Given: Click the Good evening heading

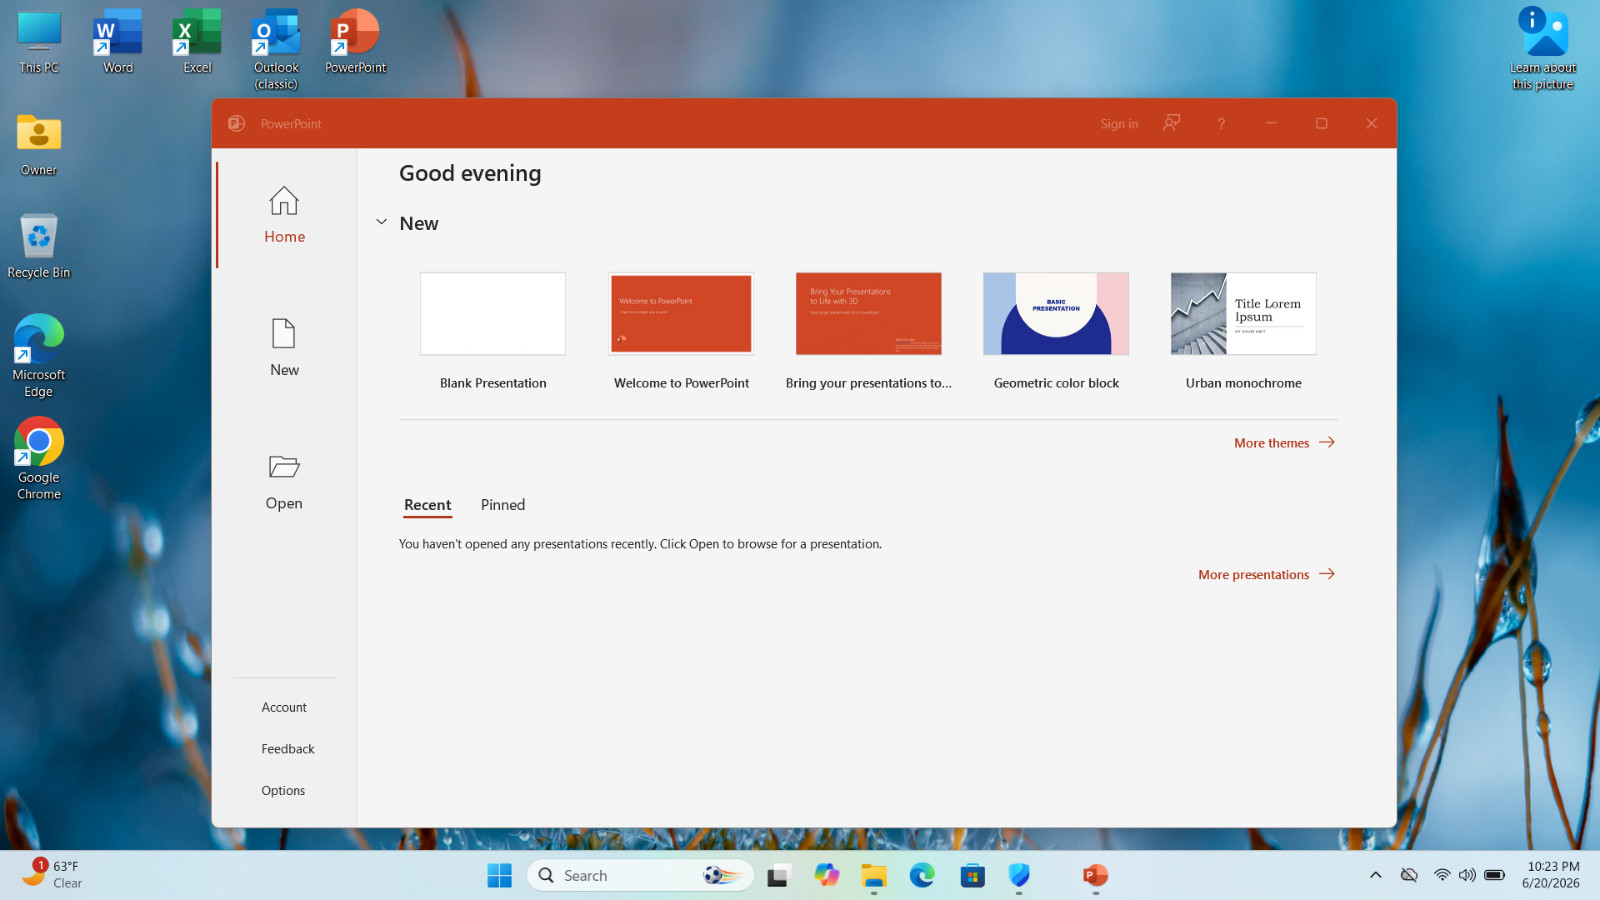Looking at the screenshot, I should [470, 173].
